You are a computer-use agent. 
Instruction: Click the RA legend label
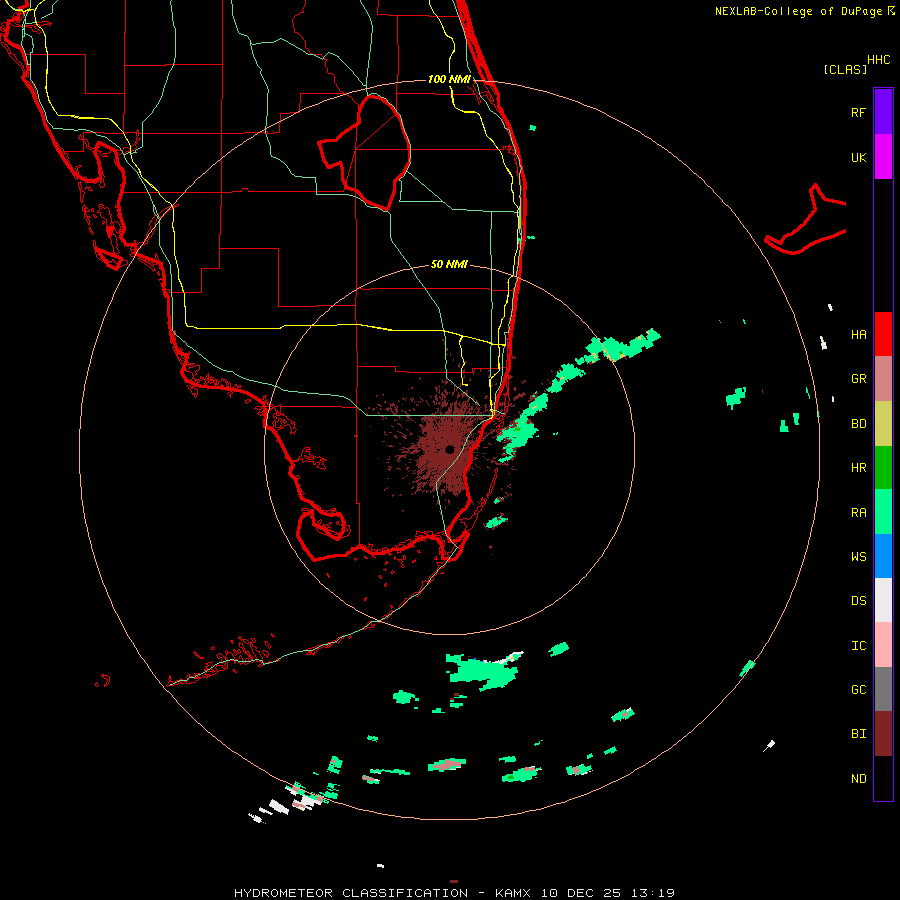pos(858,513)
